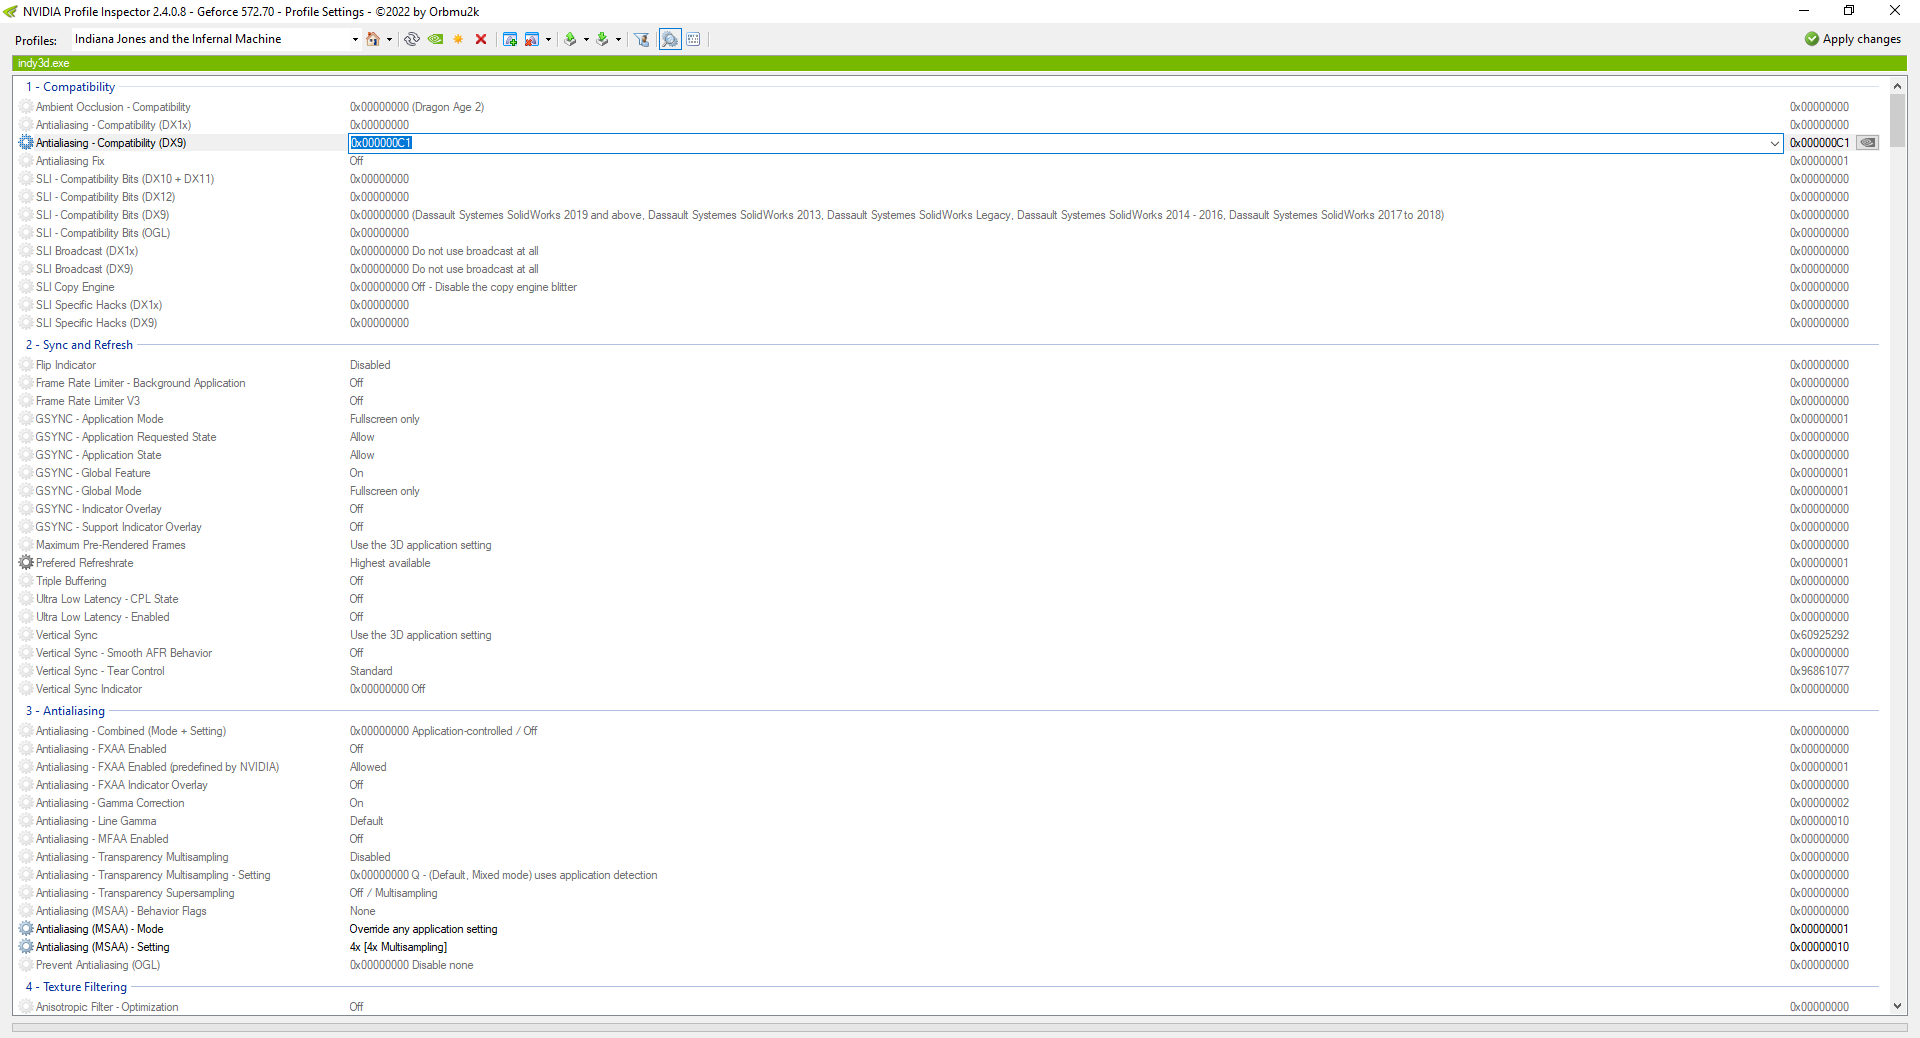Open the import profiles dropdown arrow
The height and width of the screenshot is (1038, 1920).
pos(618,40)
